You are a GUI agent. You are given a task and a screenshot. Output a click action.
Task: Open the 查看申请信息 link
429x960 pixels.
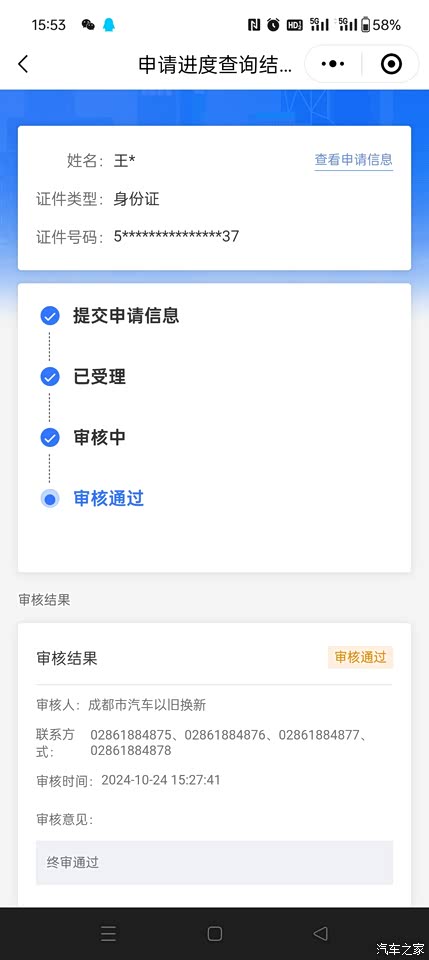[x=354, y=160]
